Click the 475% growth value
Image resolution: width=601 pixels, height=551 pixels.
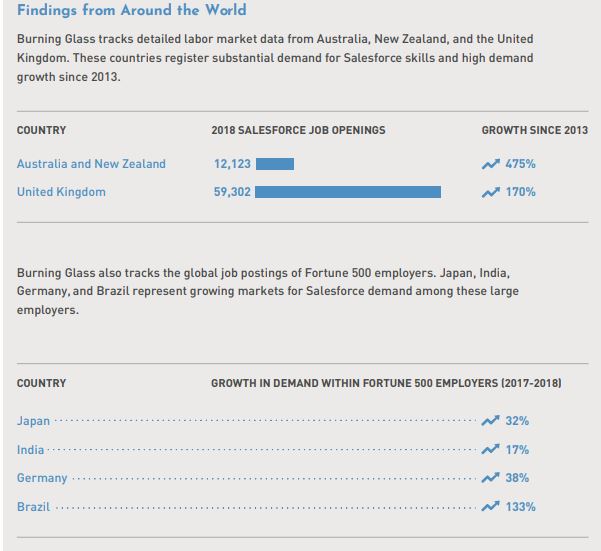point(521,164)
